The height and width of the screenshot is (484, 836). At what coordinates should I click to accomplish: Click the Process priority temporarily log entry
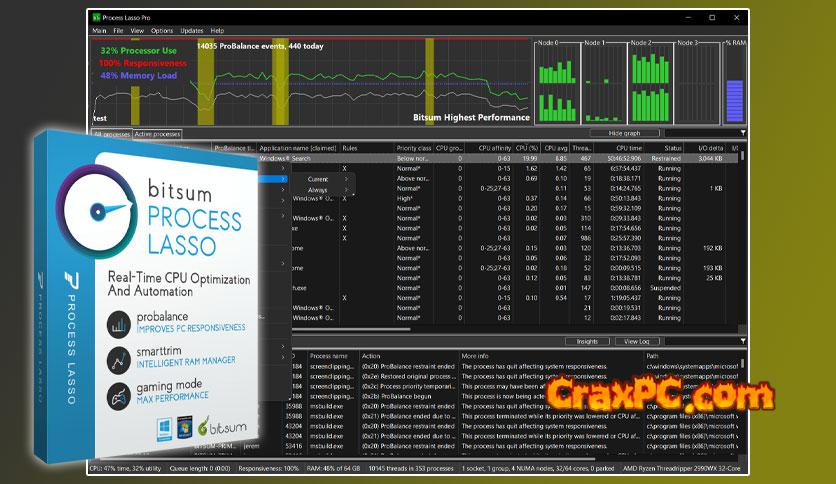[x=408, y=386]
